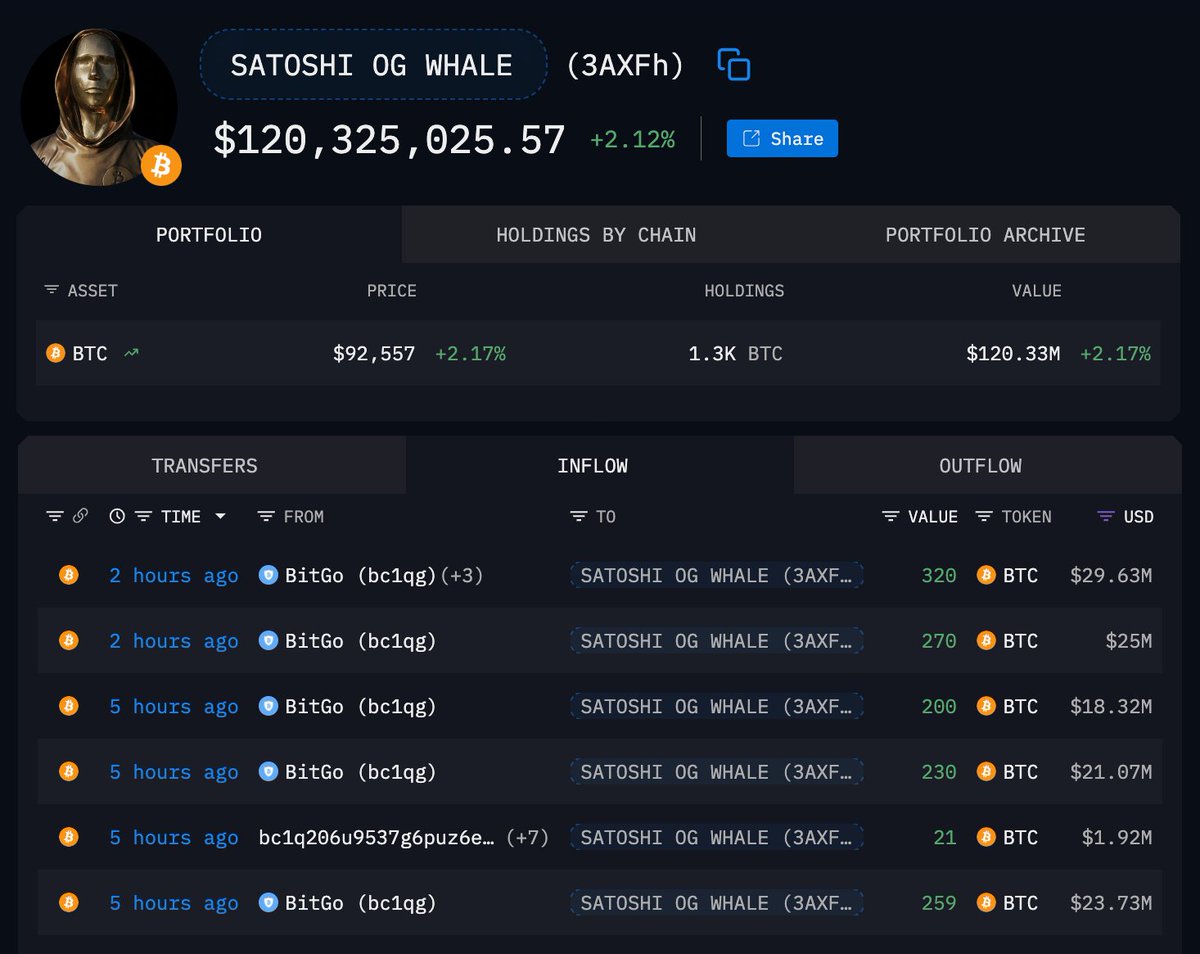The height and width of the screenshot is (954, 1200).
Task: Click the $92,557 BTC price
Action: 374,353
